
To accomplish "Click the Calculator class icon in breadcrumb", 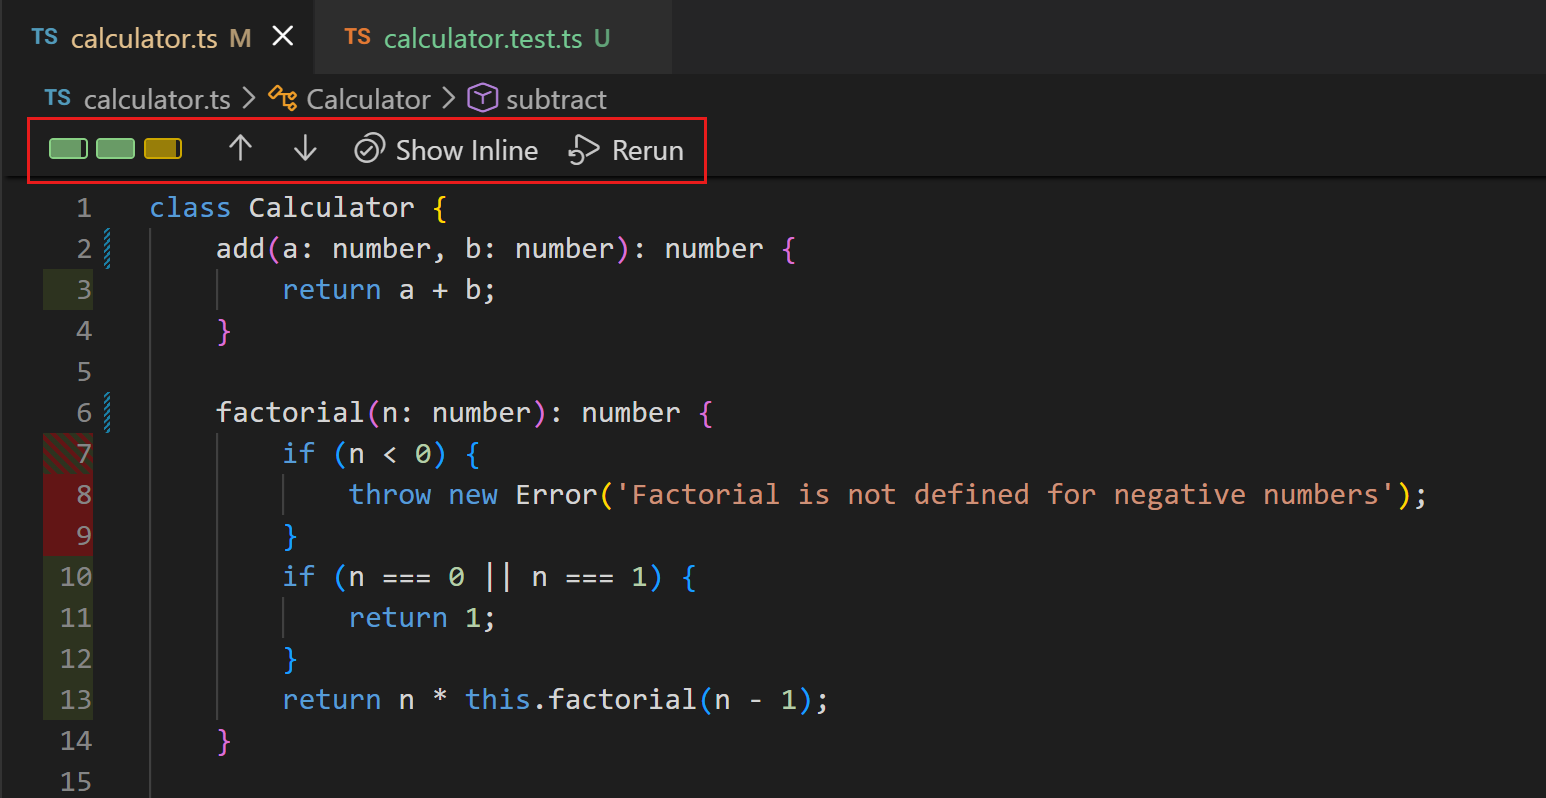I will (x=283, y=99).
